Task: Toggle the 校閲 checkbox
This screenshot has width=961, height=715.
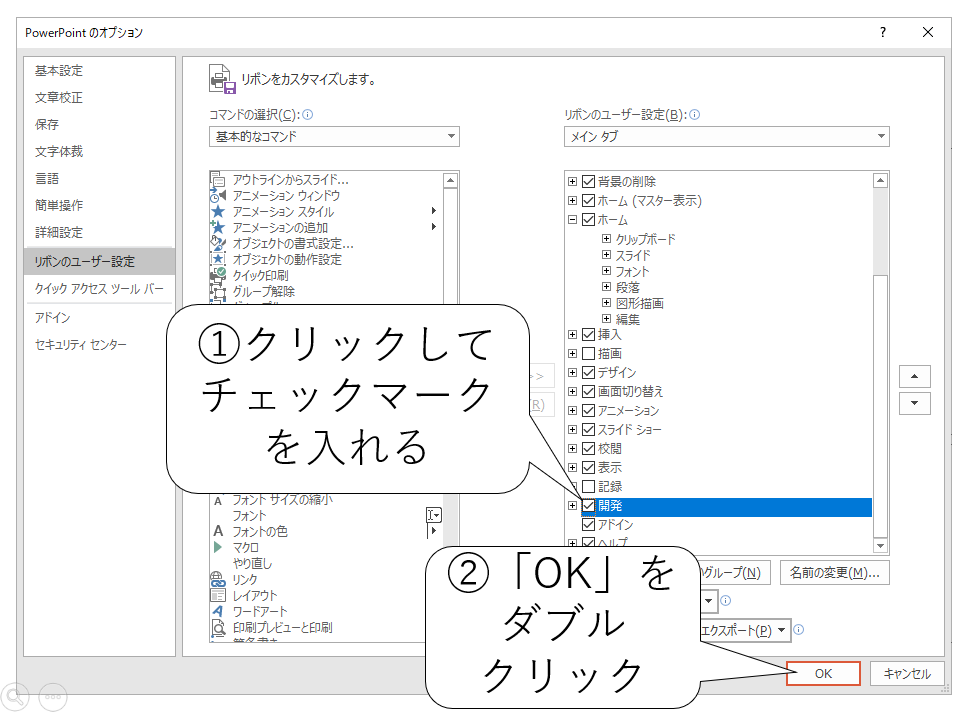Action: (x=588, y=448)
